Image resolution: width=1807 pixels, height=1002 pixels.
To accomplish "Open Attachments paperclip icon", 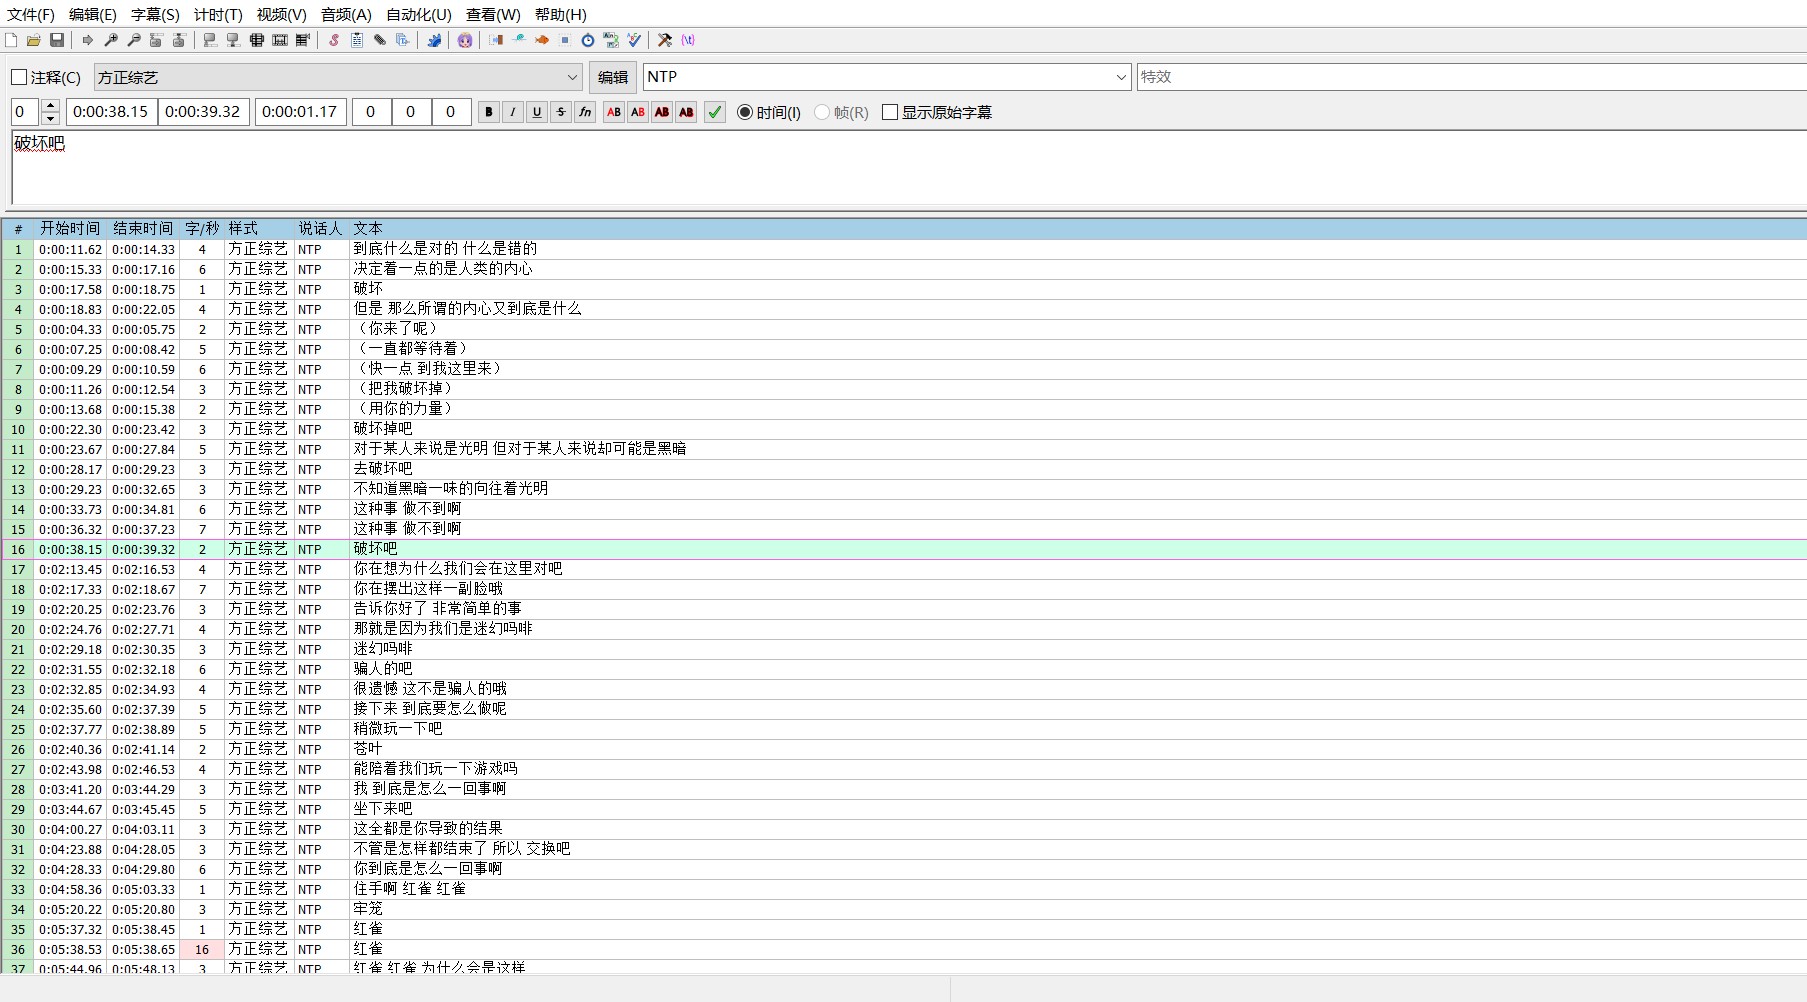I will click(380, 40).
